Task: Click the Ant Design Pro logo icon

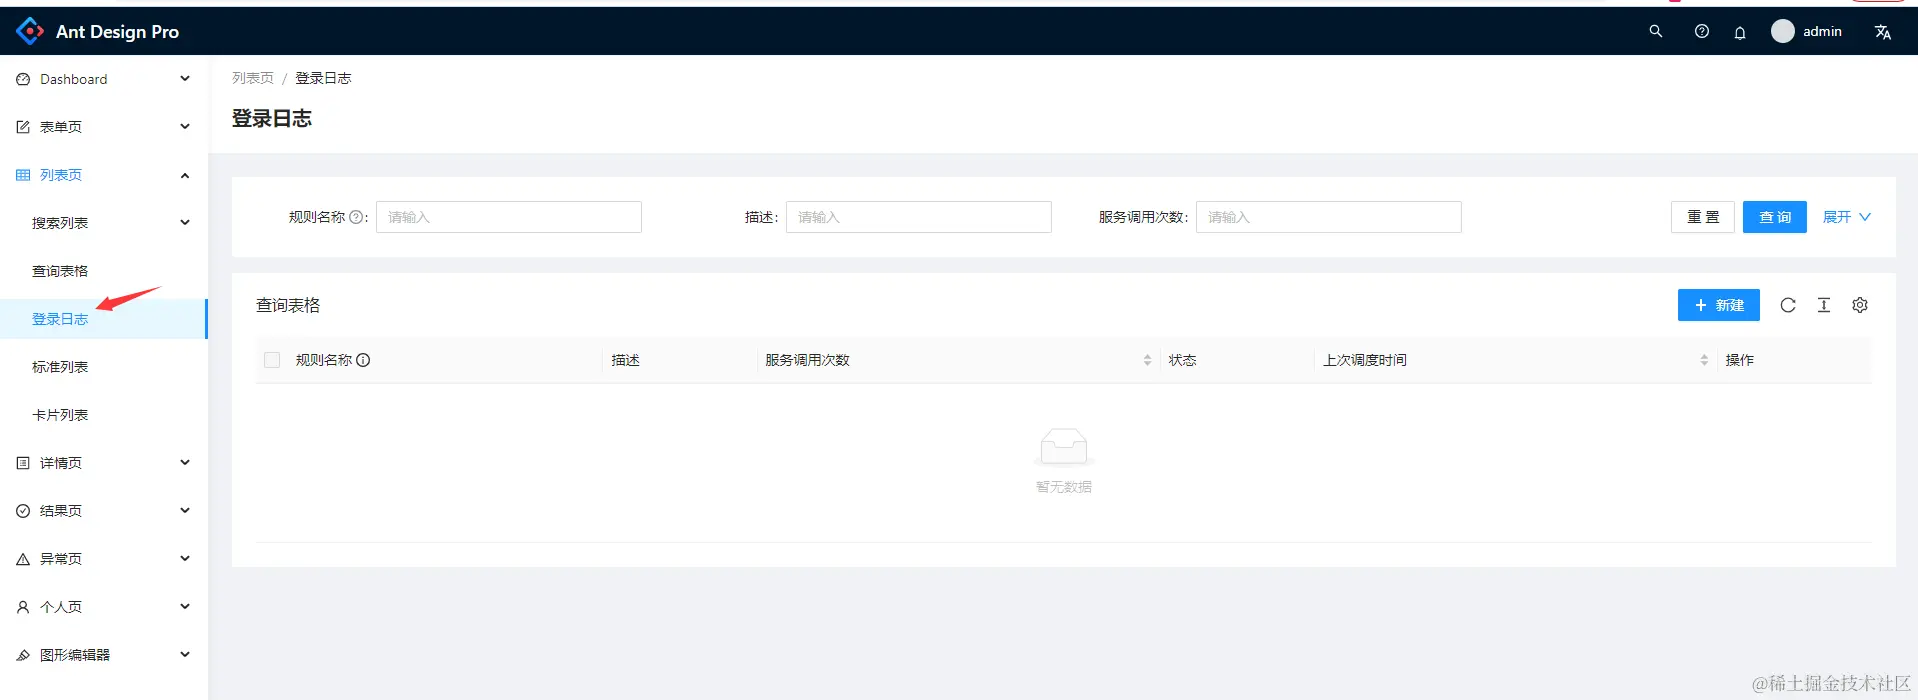Action: [x=30, y=32]
